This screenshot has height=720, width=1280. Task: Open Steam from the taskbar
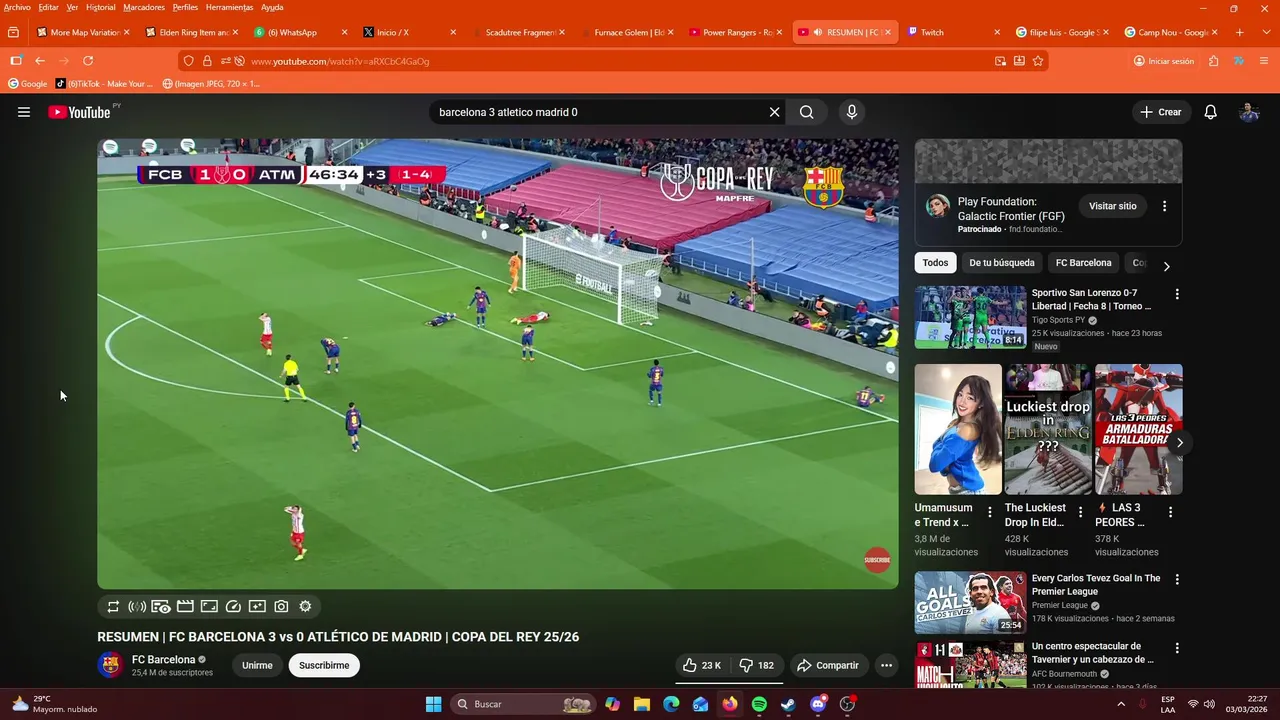[789, 704]
